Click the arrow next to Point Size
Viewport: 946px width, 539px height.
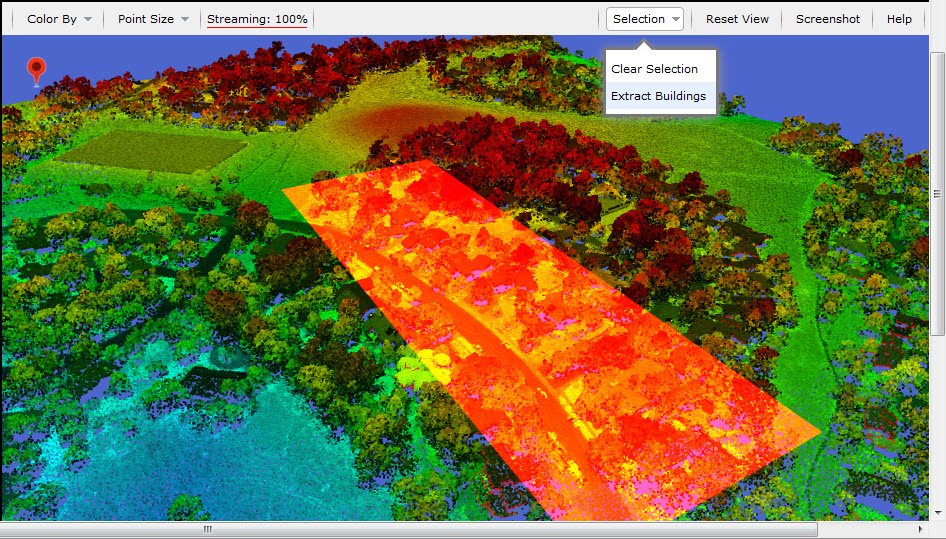185,20
